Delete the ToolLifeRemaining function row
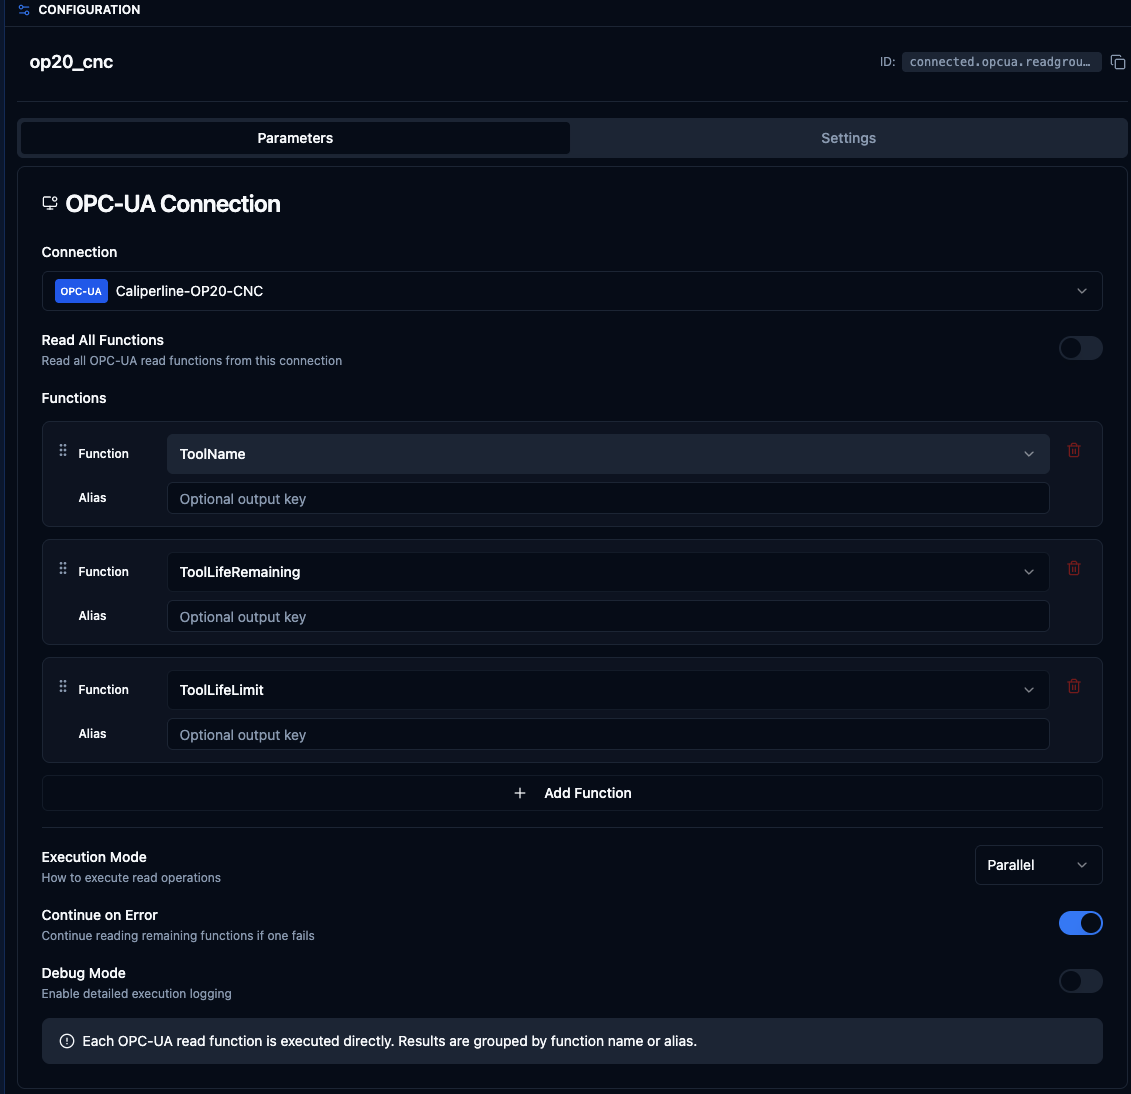Screen dimensions: 1131x1094 [x=1074, y=569]
